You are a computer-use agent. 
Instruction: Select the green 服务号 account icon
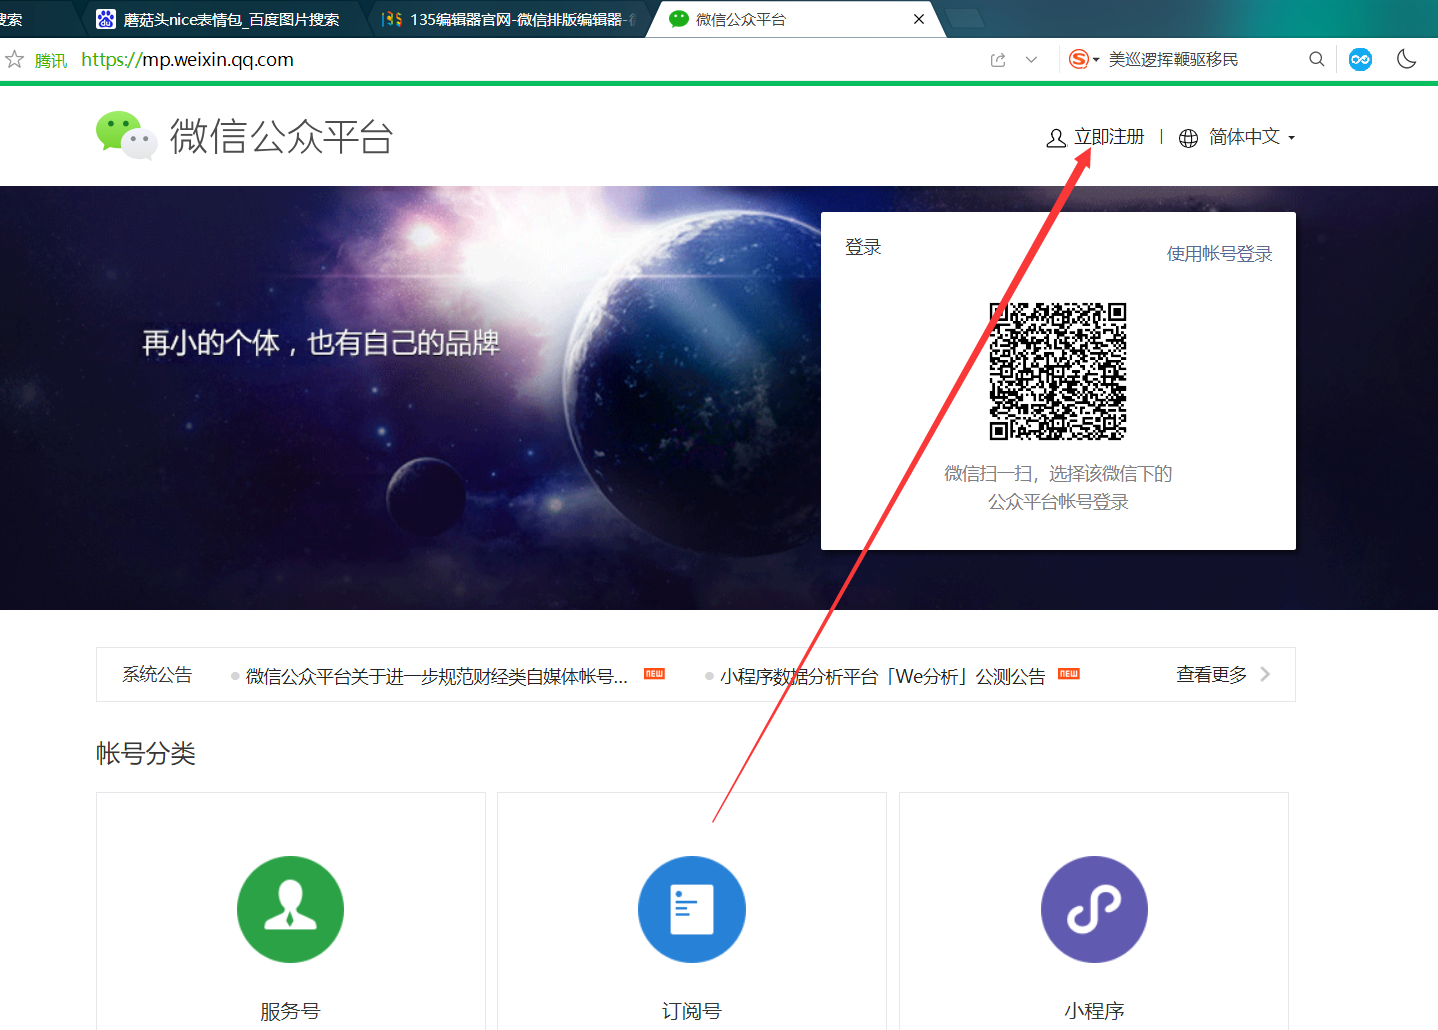pos(290,909)
